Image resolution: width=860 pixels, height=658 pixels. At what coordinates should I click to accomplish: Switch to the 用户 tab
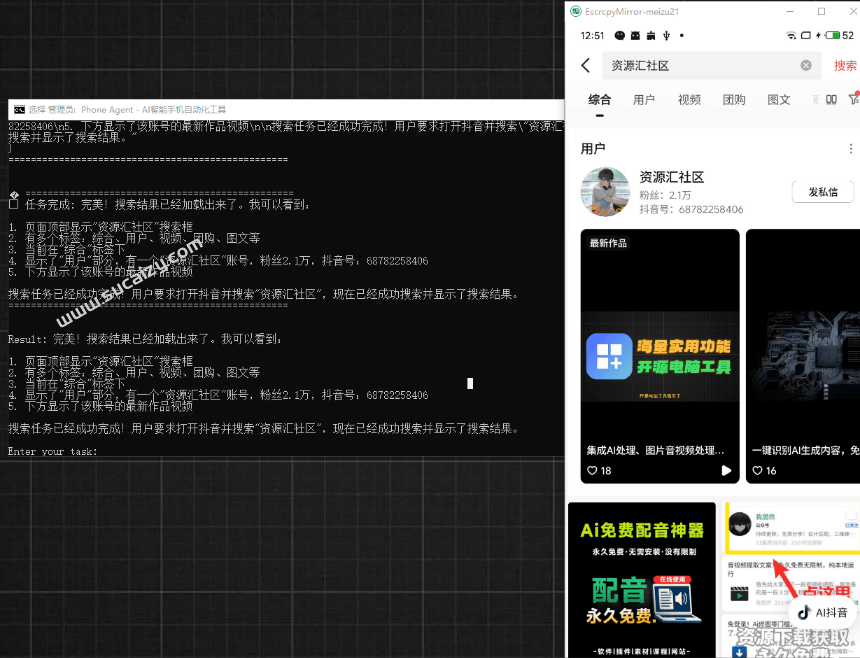click(x=644, y=100)
